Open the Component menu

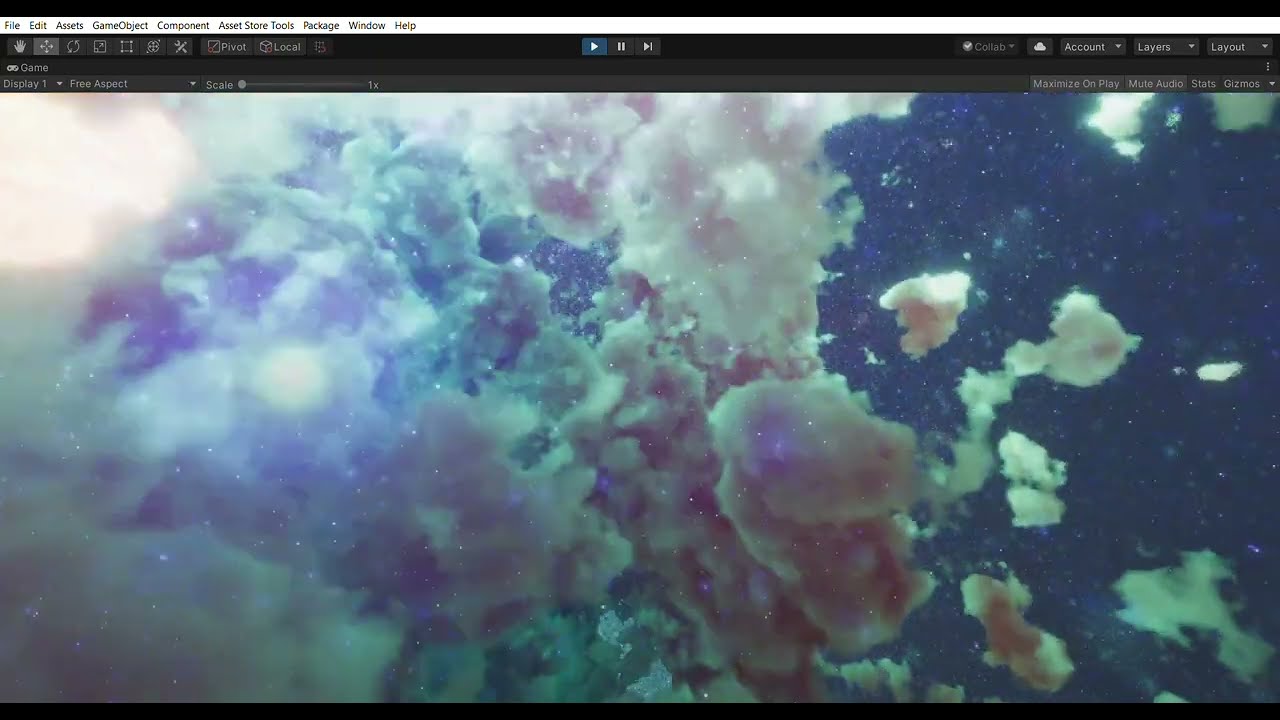coord(183,25)
